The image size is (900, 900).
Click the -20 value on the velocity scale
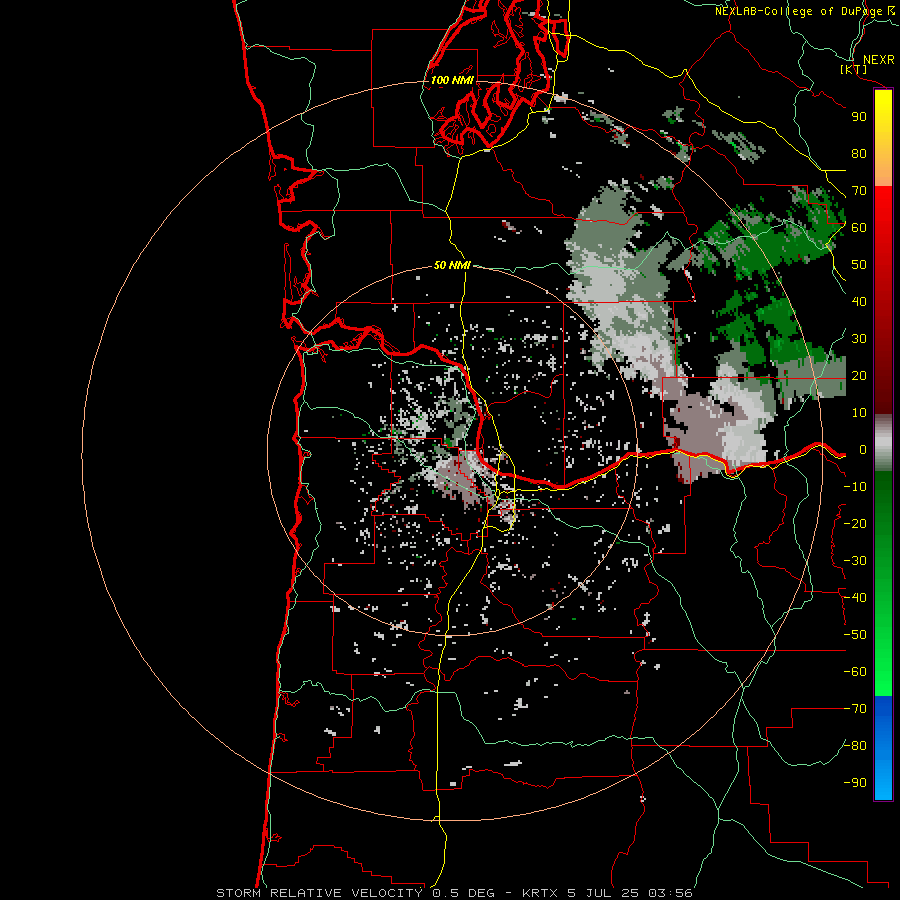tap(855, 524)
